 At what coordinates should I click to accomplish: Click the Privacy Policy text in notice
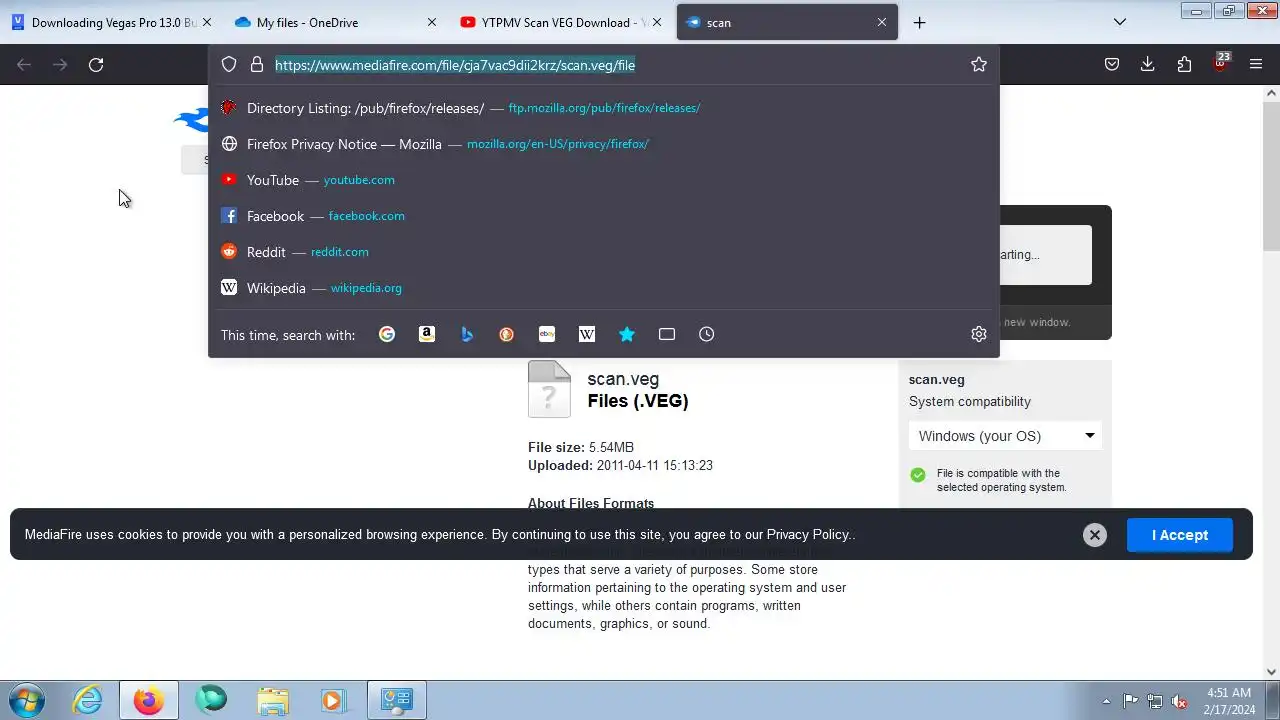coord(808,535)
